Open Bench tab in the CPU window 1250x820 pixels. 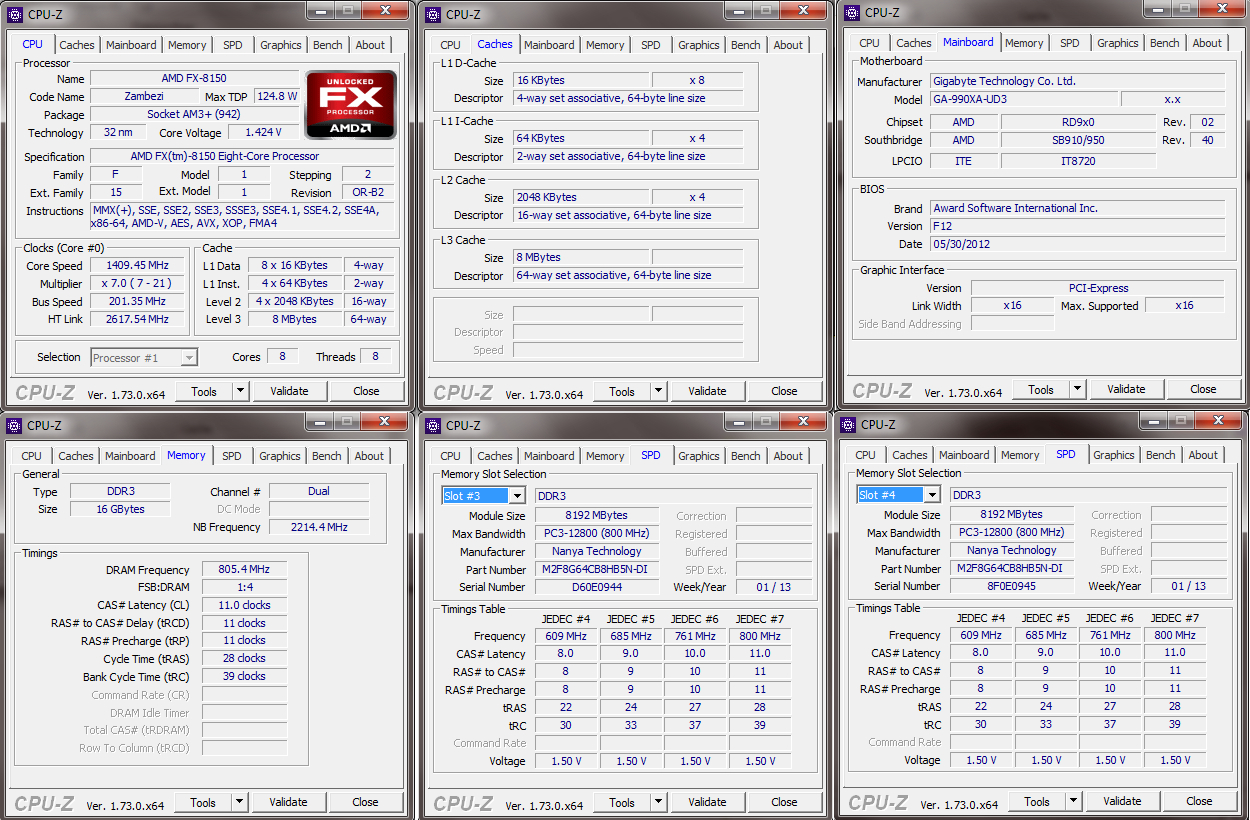[x=328, y=45]
